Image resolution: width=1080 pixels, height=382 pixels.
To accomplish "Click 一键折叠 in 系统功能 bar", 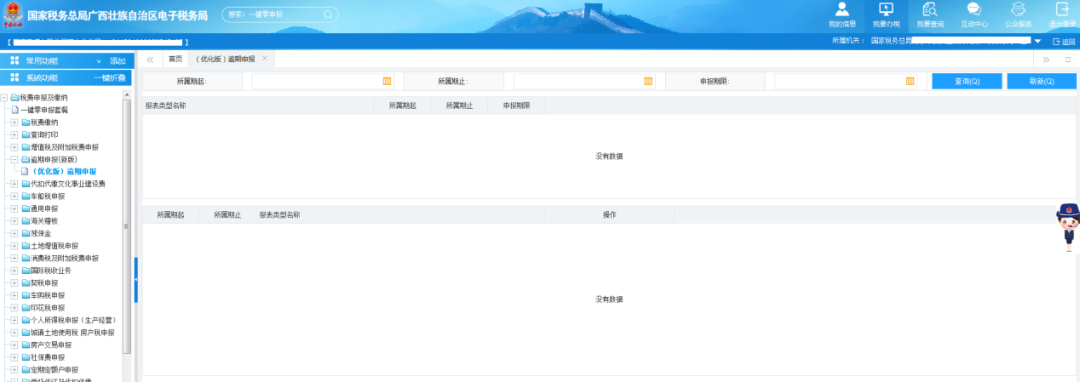I will point(110,78).
